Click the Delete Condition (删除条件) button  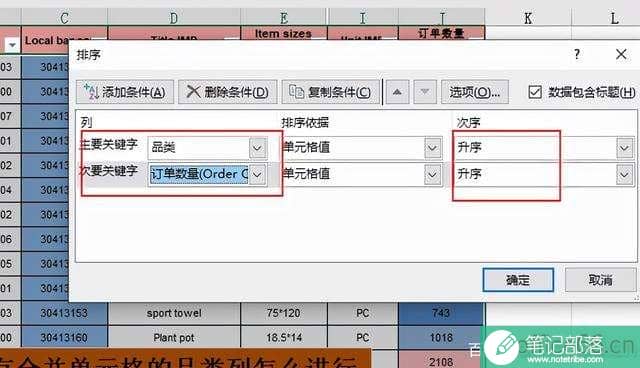tap(228, 92)
